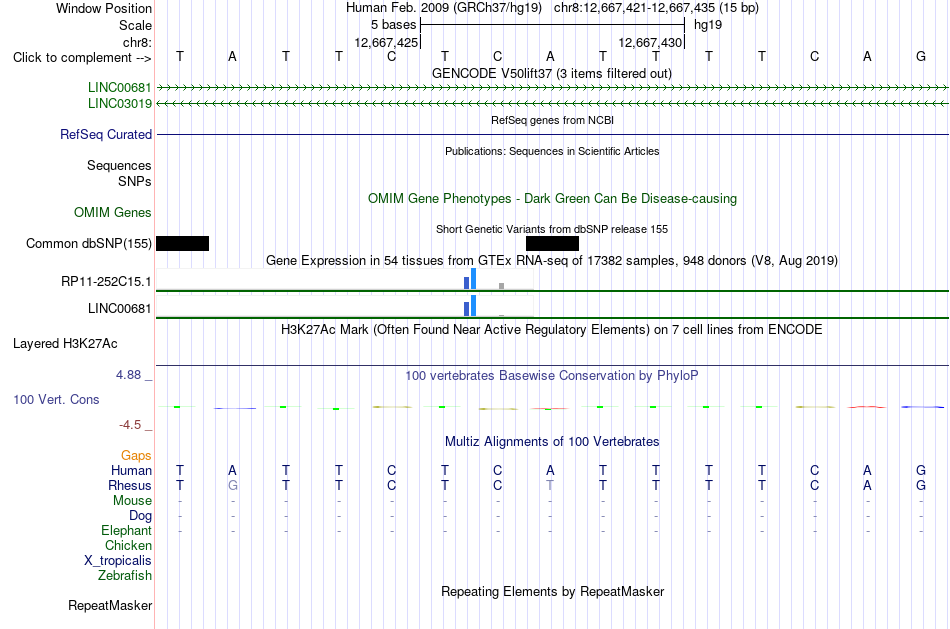Viewport: 950px width, 629px height.
Task: Click the G base in chr8 sequence row
Action: (920, 57)
